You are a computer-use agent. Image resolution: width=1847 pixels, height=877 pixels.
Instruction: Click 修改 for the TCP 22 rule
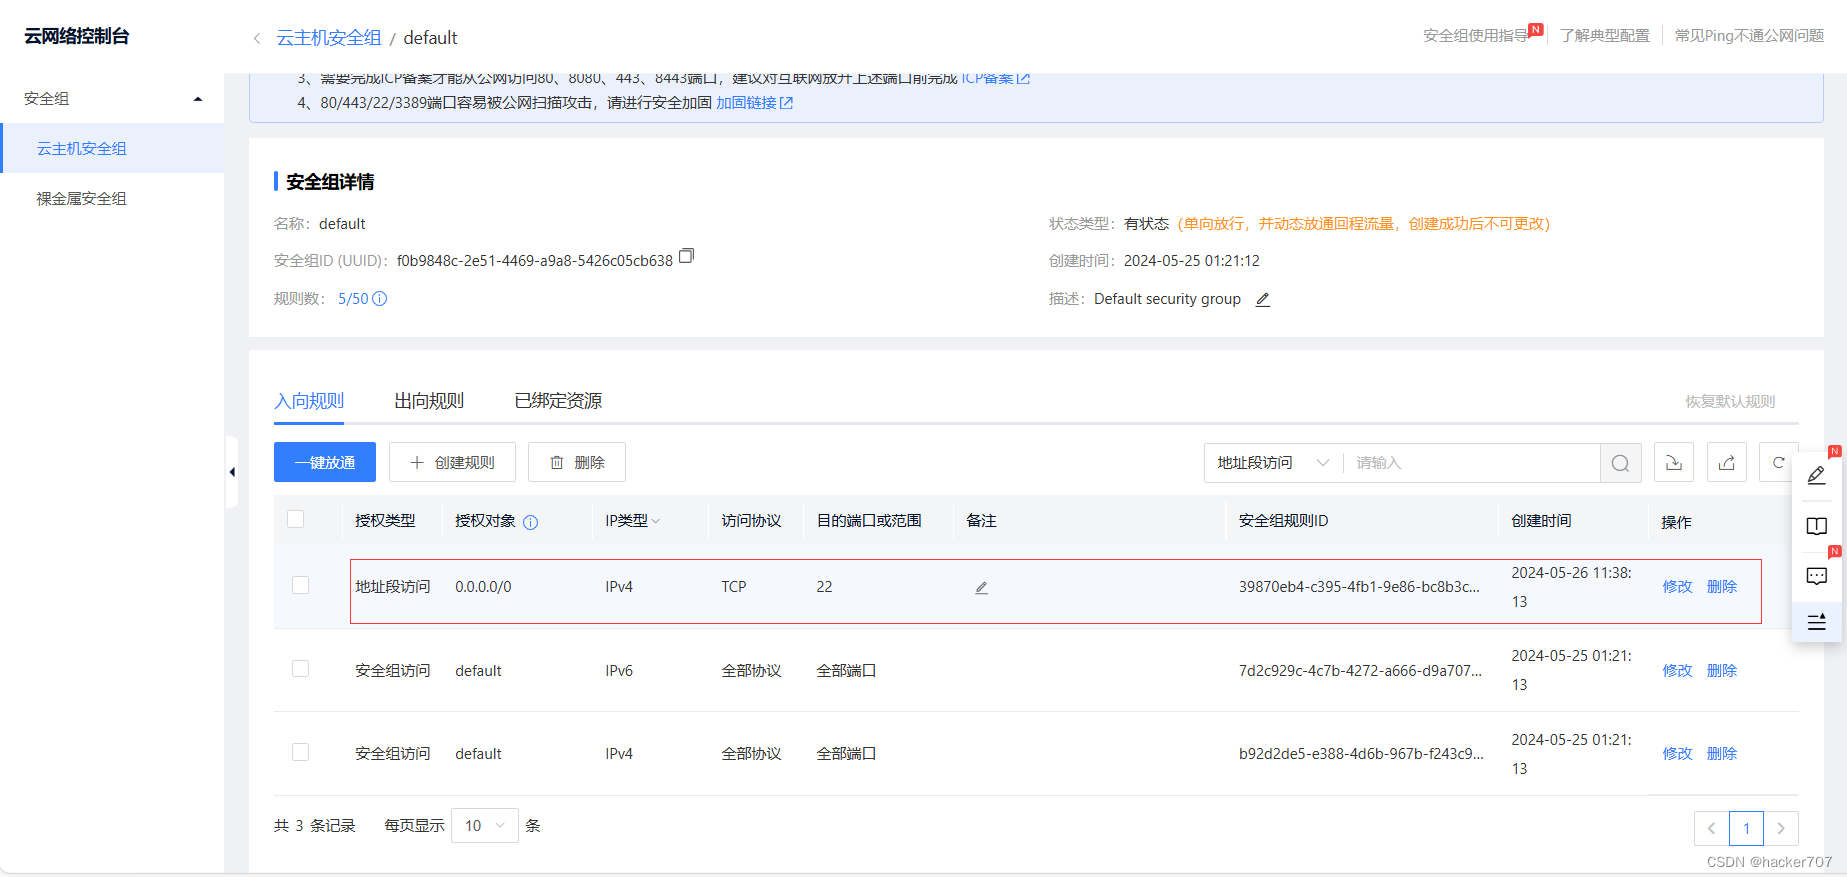tap(1677, 587)
